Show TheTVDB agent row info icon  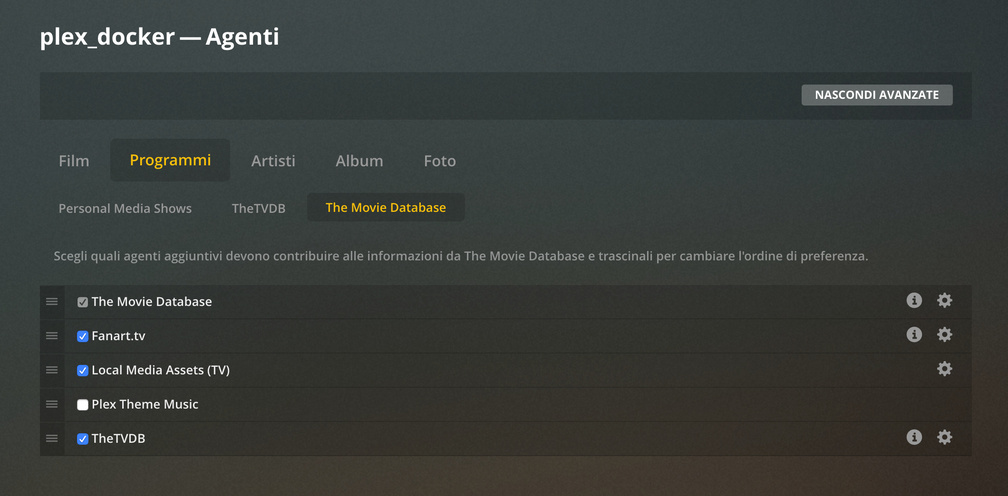coord(913,437)
